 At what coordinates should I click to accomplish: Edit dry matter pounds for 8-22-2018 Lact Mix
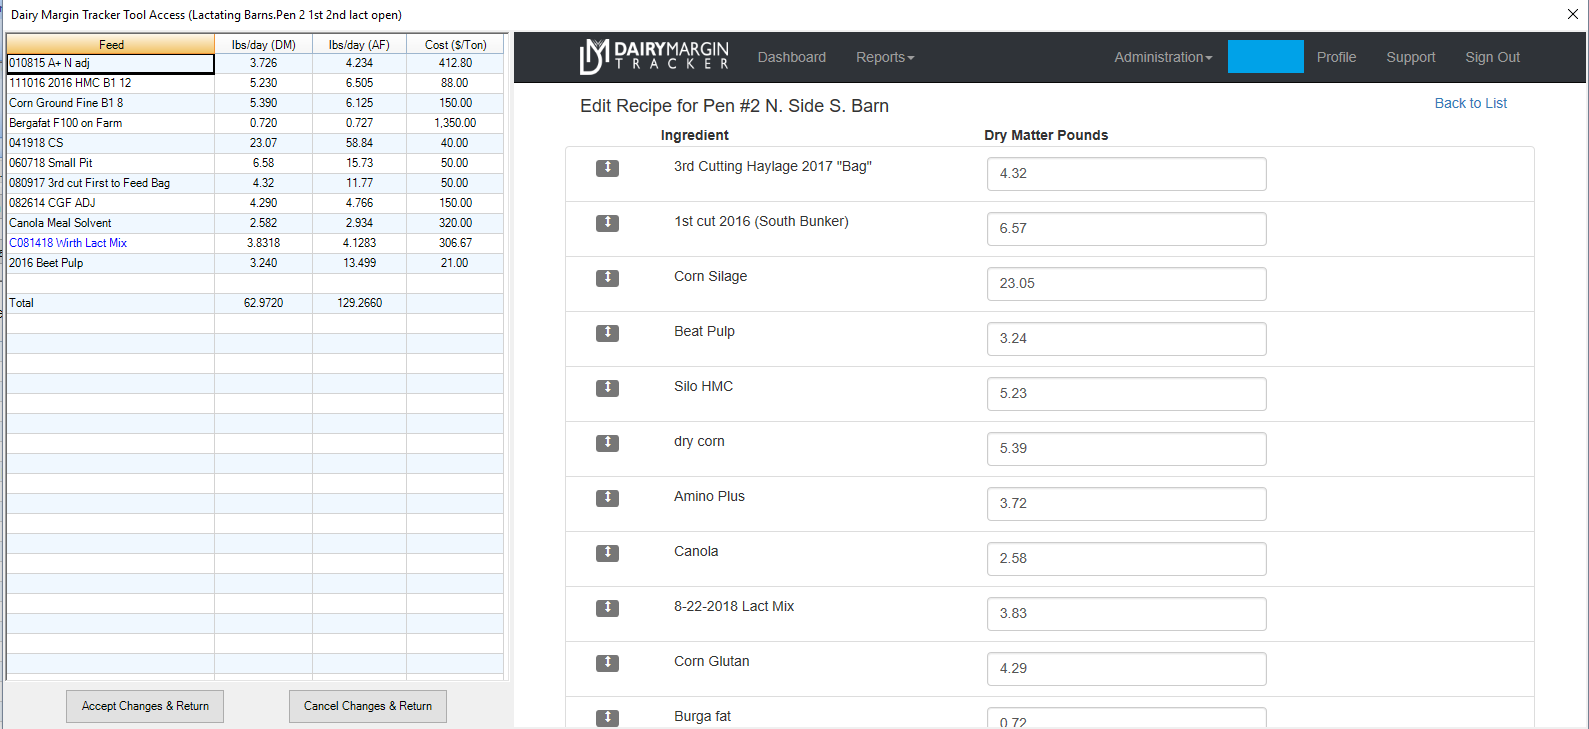click(x=1126, y=613)
